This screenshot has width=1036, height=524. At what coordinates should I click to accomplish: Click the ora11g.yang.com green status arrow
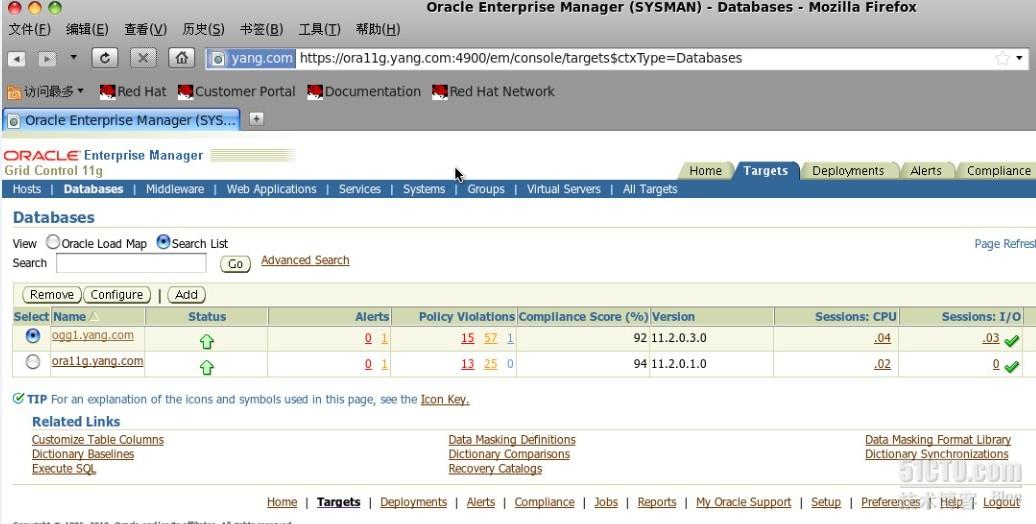[x=207, y=367]
